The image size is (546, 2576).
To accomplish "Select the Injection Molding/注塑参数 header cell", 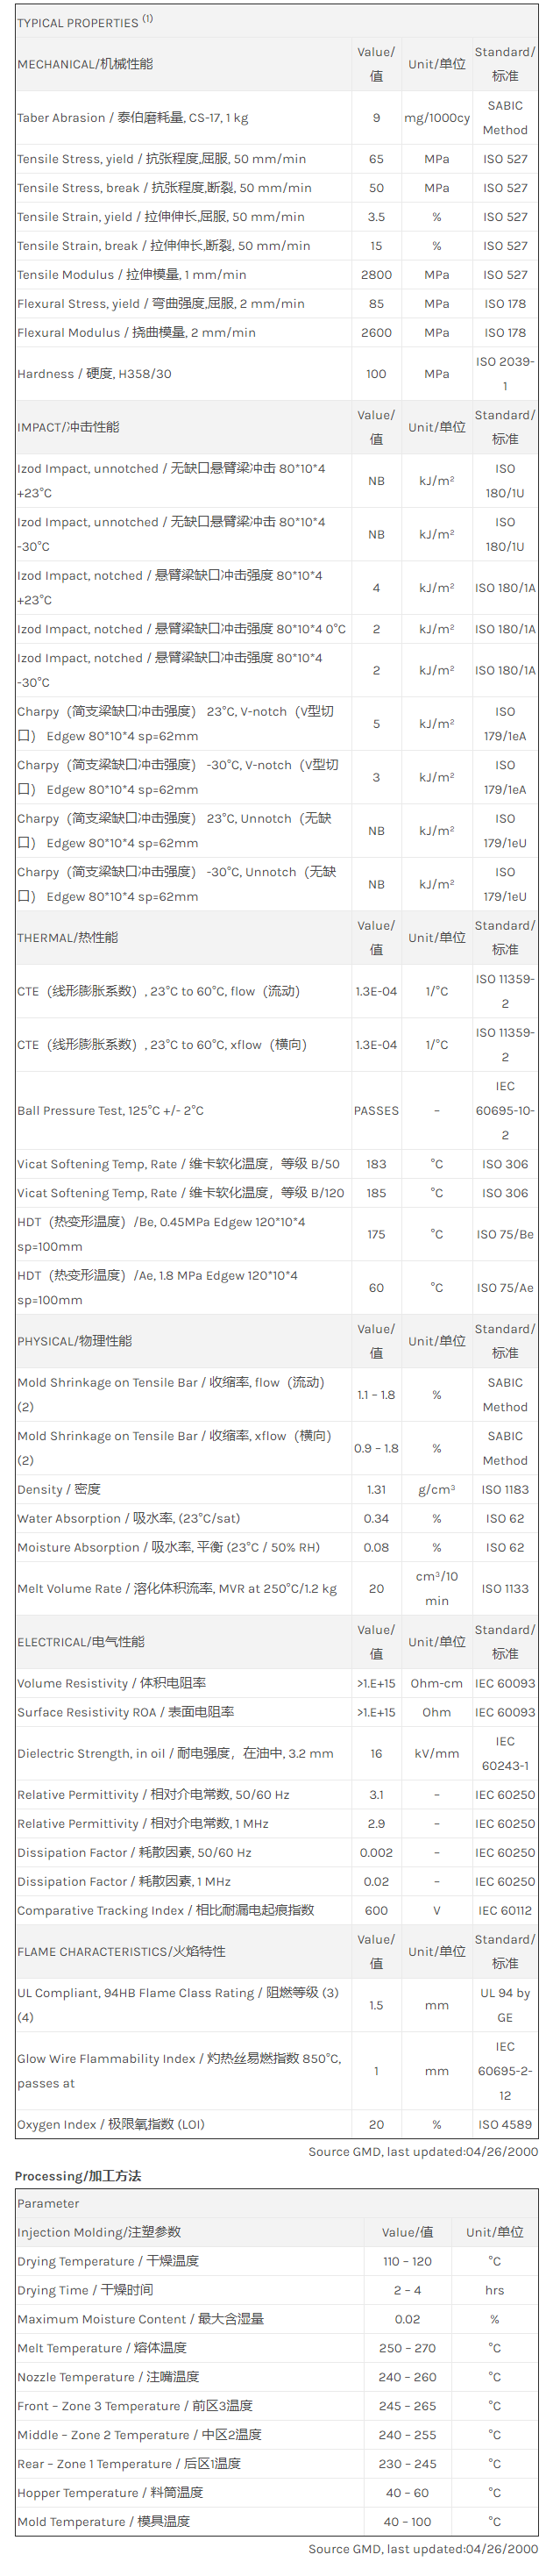I will tap(99, 2232).
